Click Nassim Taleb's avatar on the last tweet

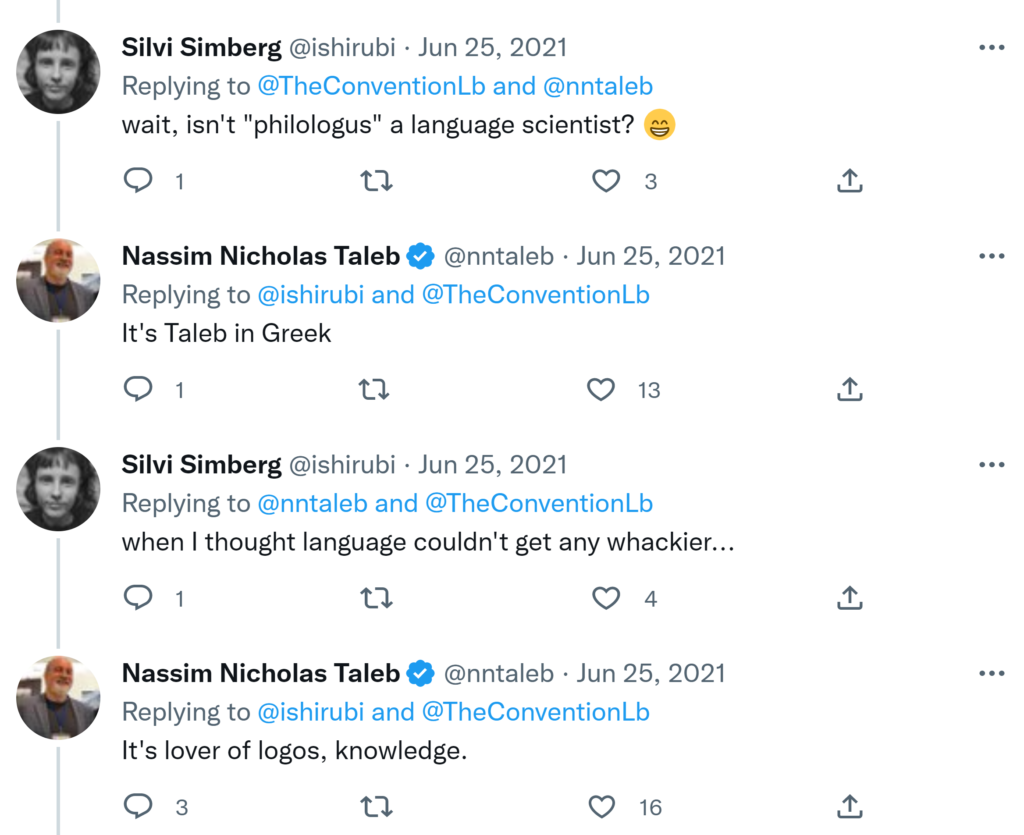59,697
